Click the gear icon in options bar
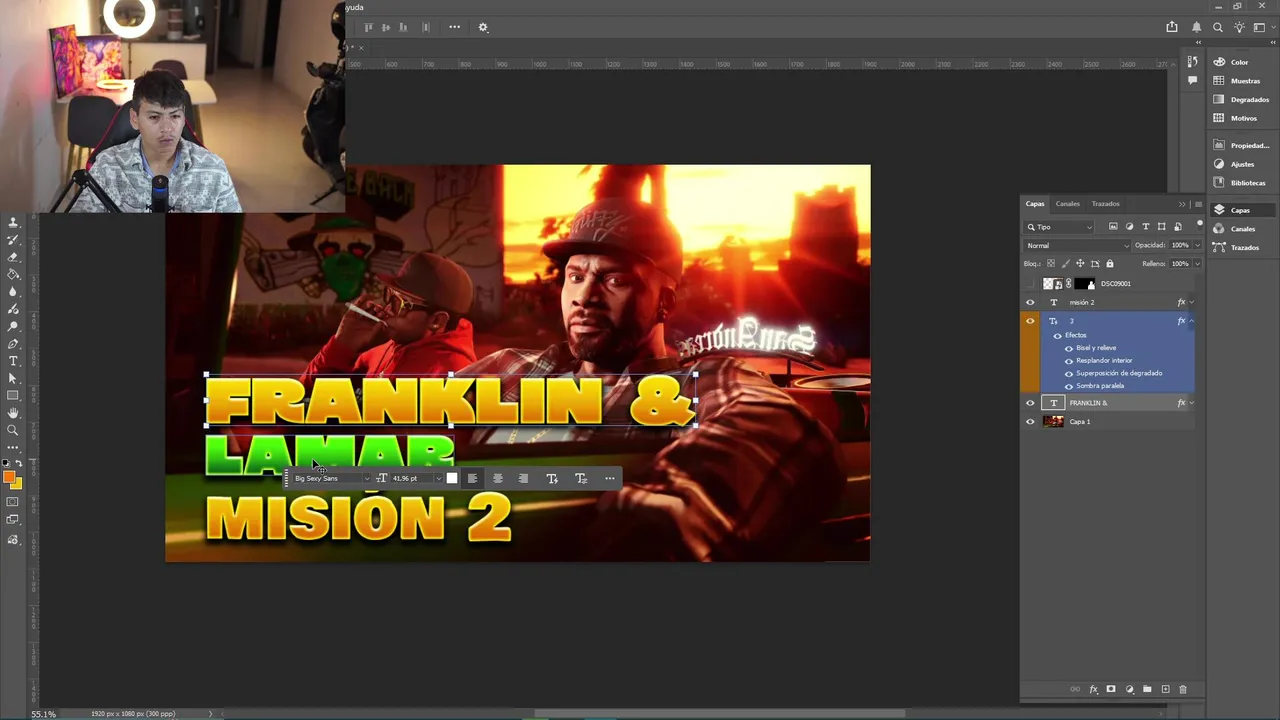1280x720 pixels. 483,27
